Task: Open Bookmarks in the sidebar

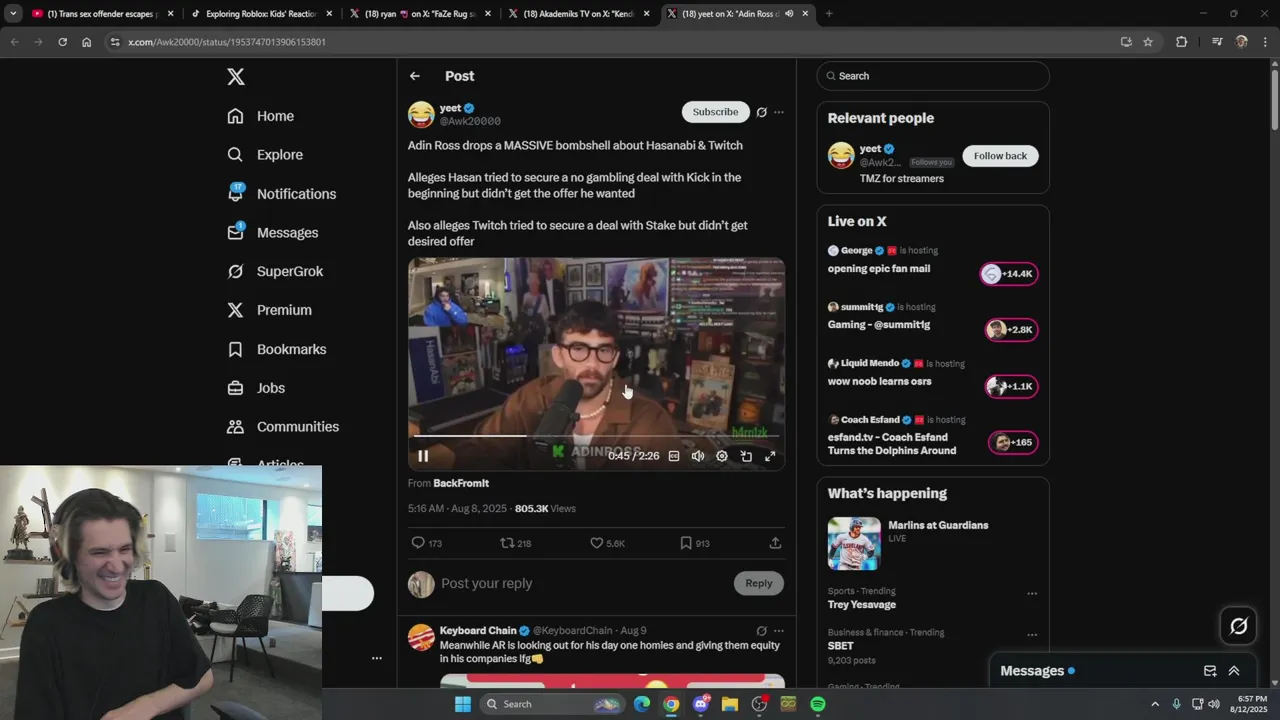Action: point(276,349)
